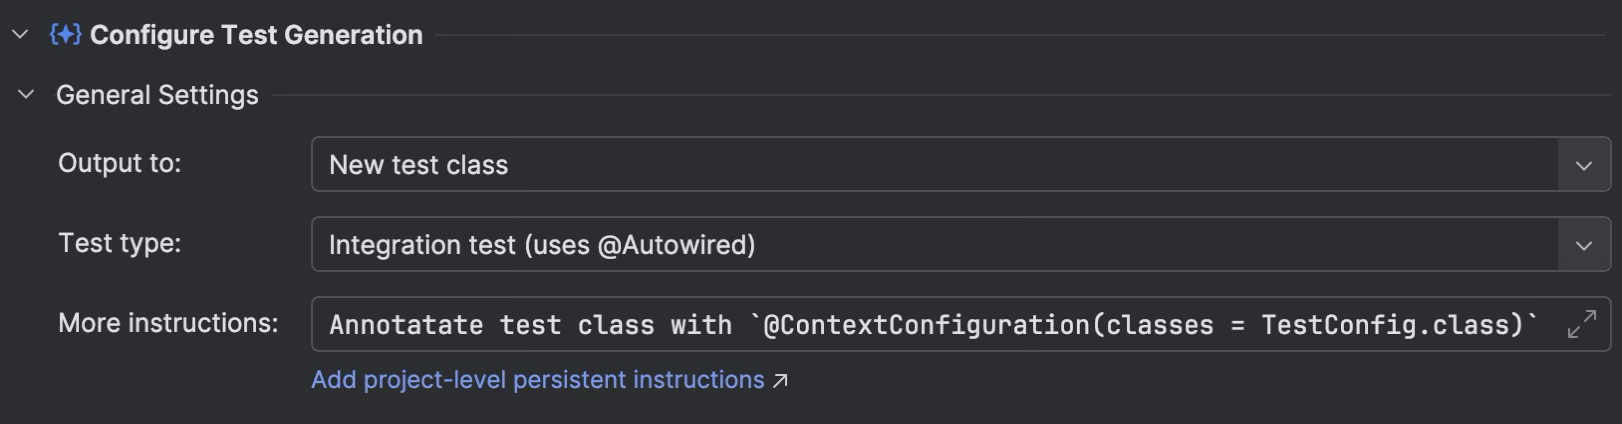Open Add project-level persistent instructions link
Viewport: 1622px width, 424px height.
[x=538, y=380]
